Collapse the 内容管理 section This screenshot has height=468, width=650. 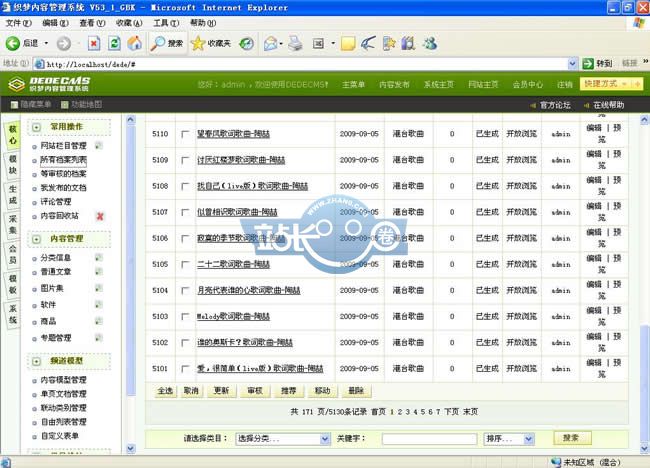[36, 239]
